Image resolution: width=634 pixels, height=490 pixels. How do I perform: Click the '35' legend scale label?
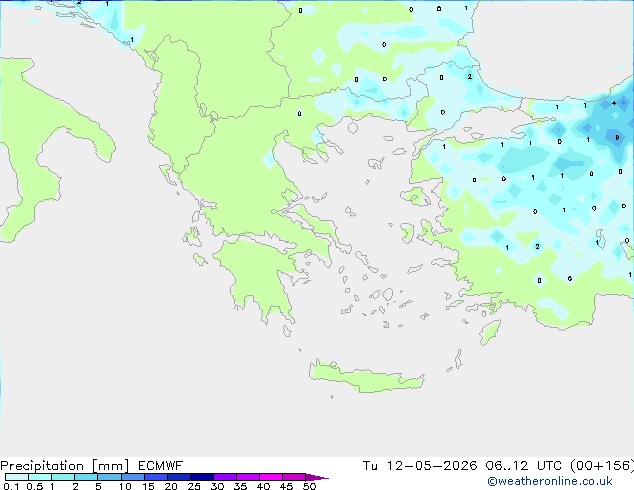(240, 486)
